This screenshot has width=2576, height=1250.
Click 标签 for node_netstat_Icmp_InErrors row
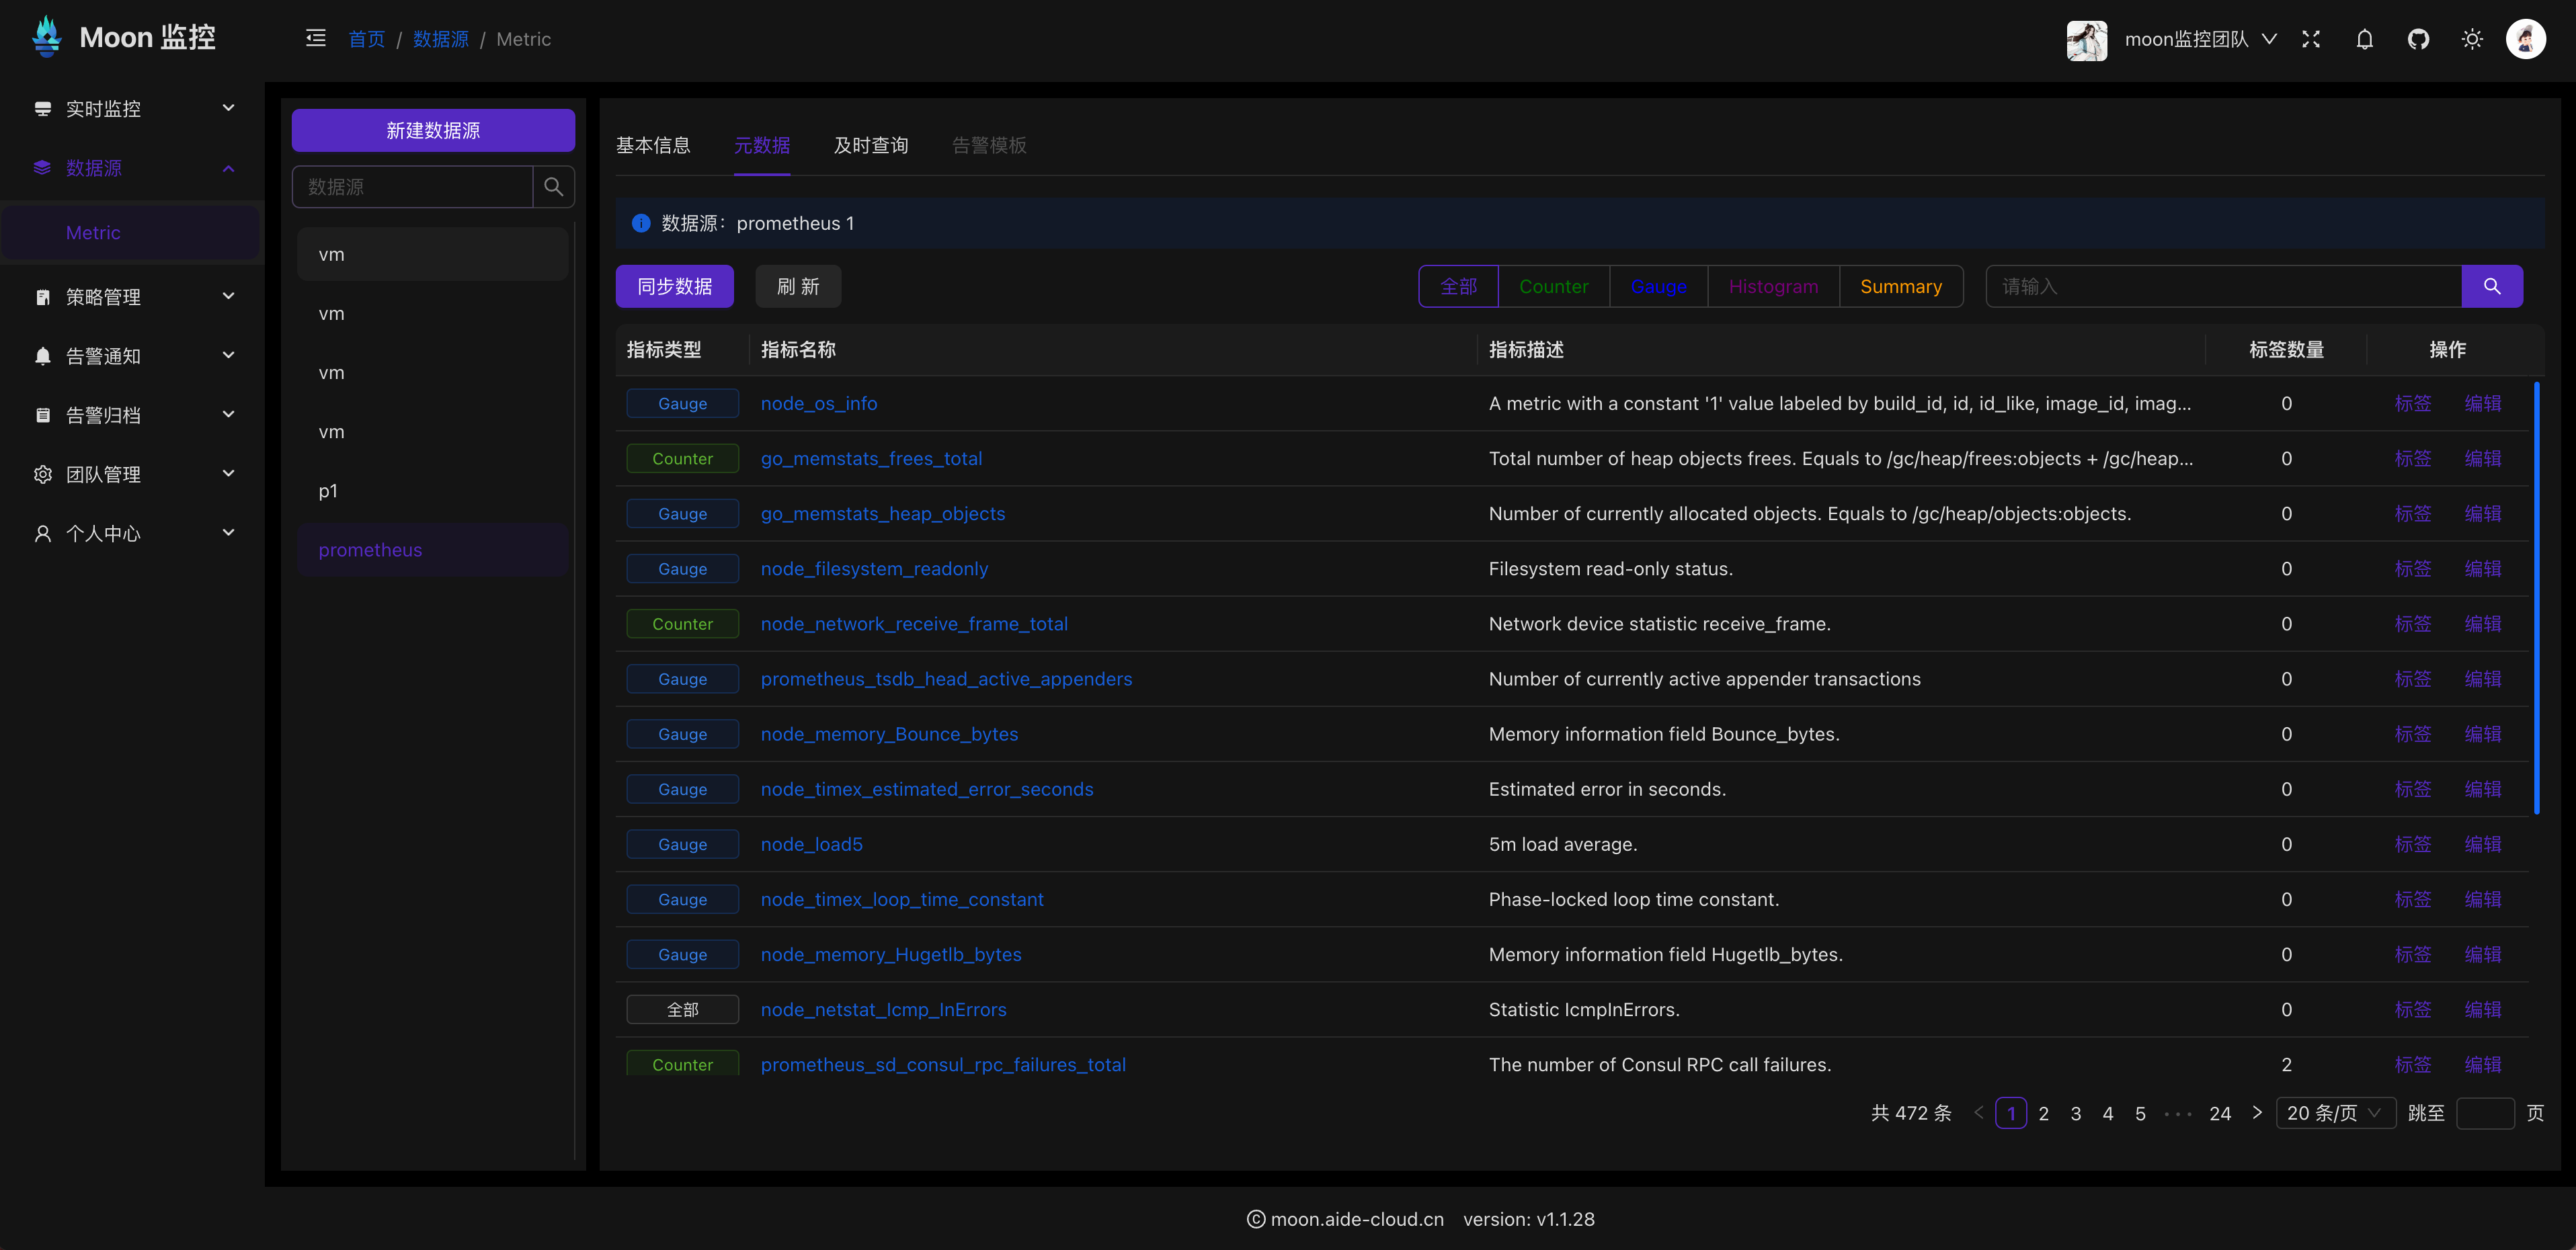tap(2412, 1009)
